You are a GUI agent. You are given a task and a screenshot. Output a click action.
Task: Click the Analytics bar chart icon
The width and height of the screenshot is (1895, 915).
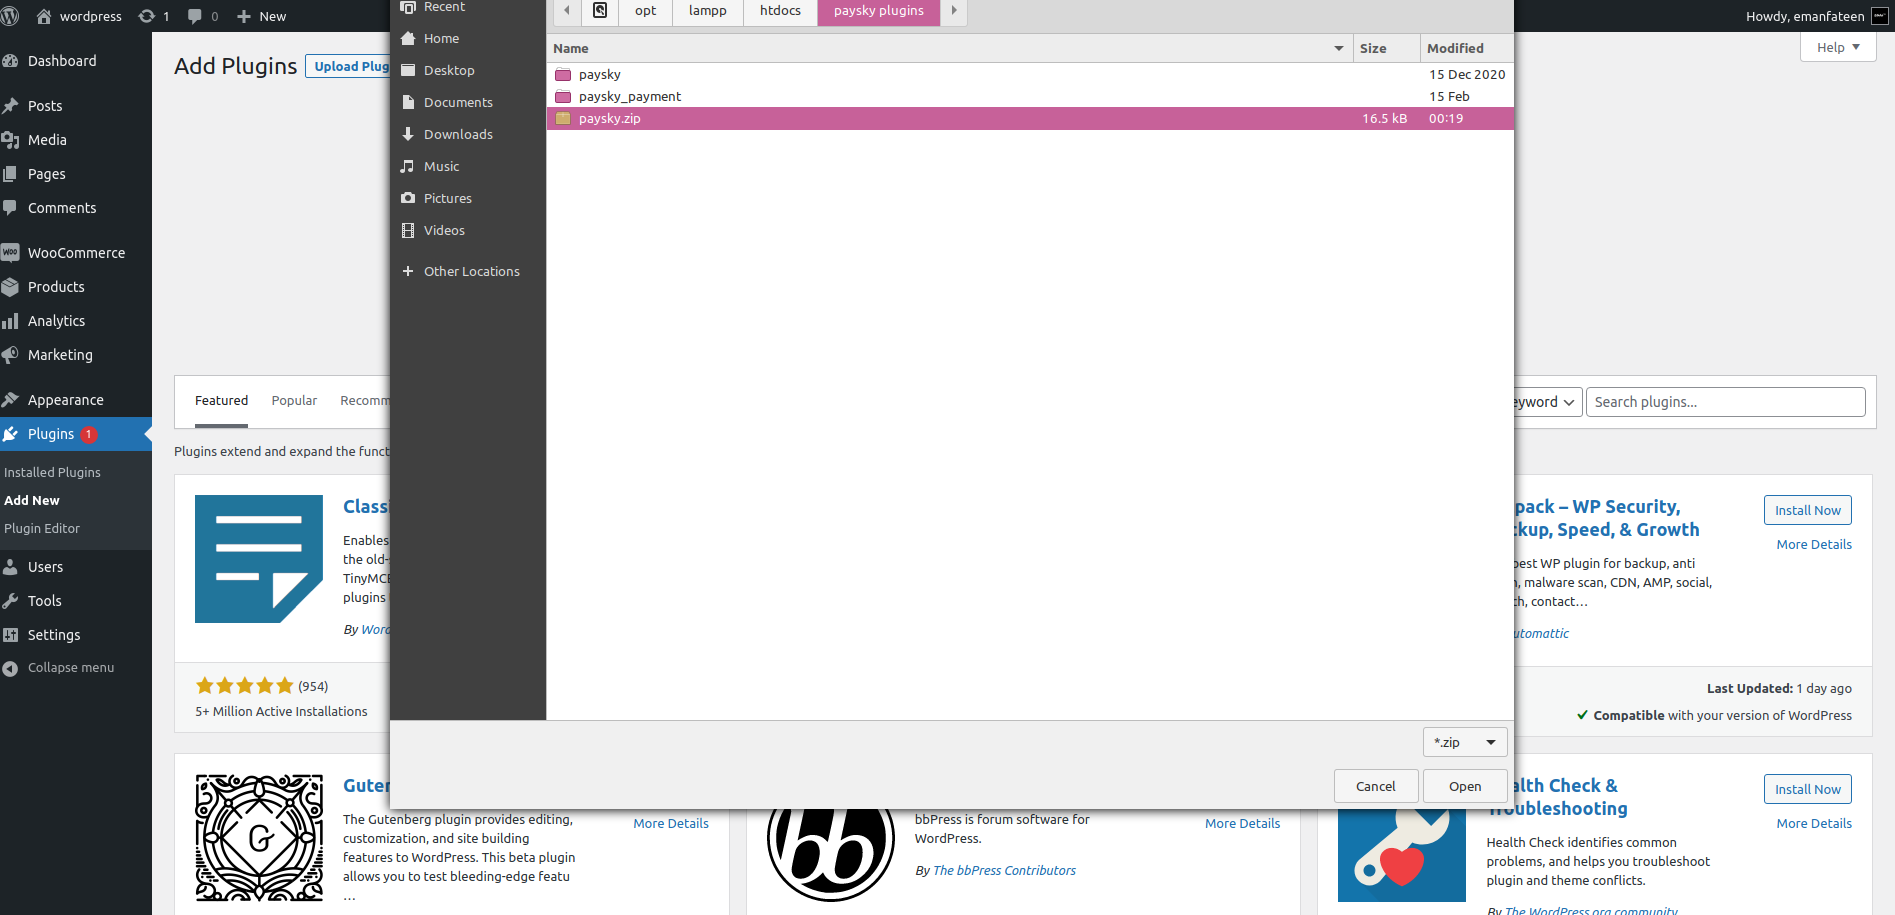(11, 321)
